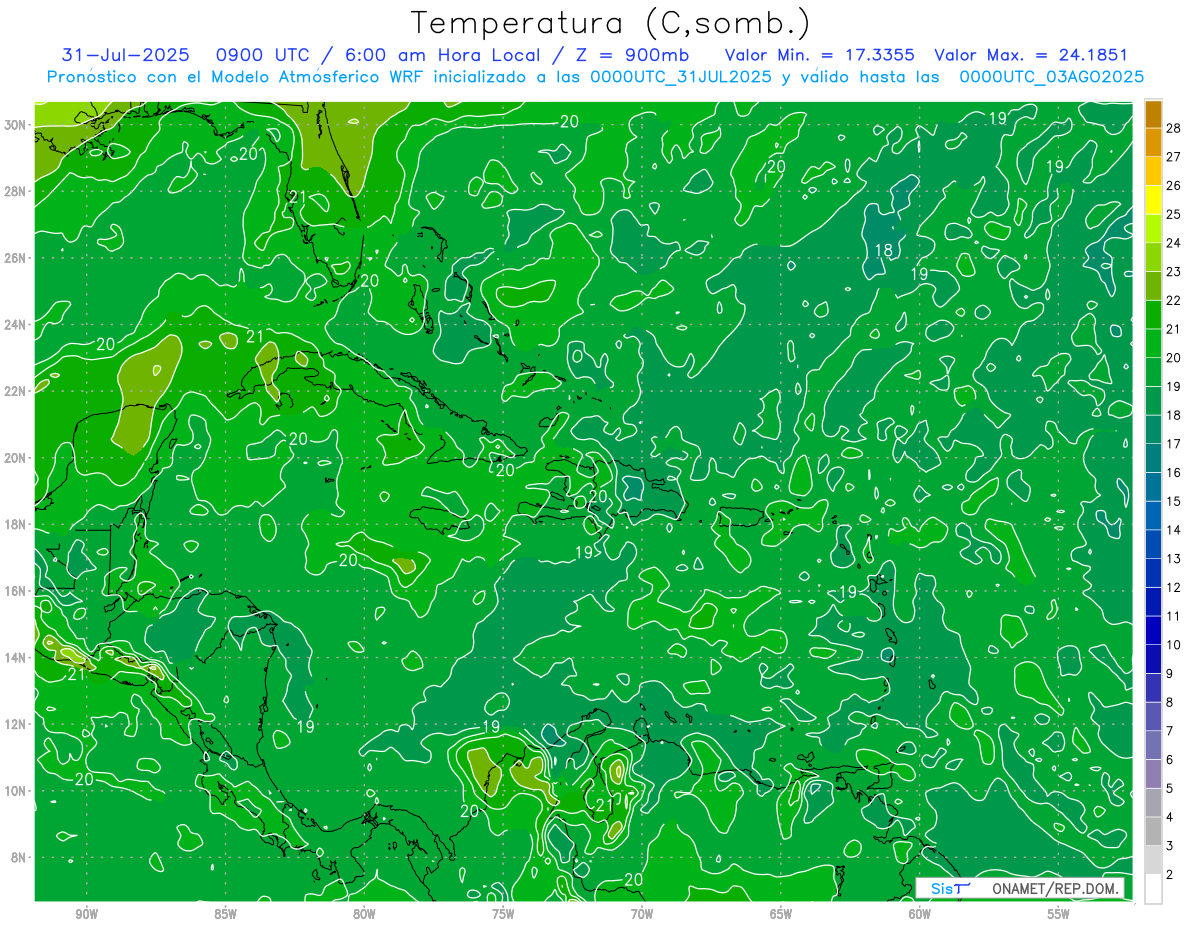
Task: Click the colorbar value '10'
Action: [1173, 645]
